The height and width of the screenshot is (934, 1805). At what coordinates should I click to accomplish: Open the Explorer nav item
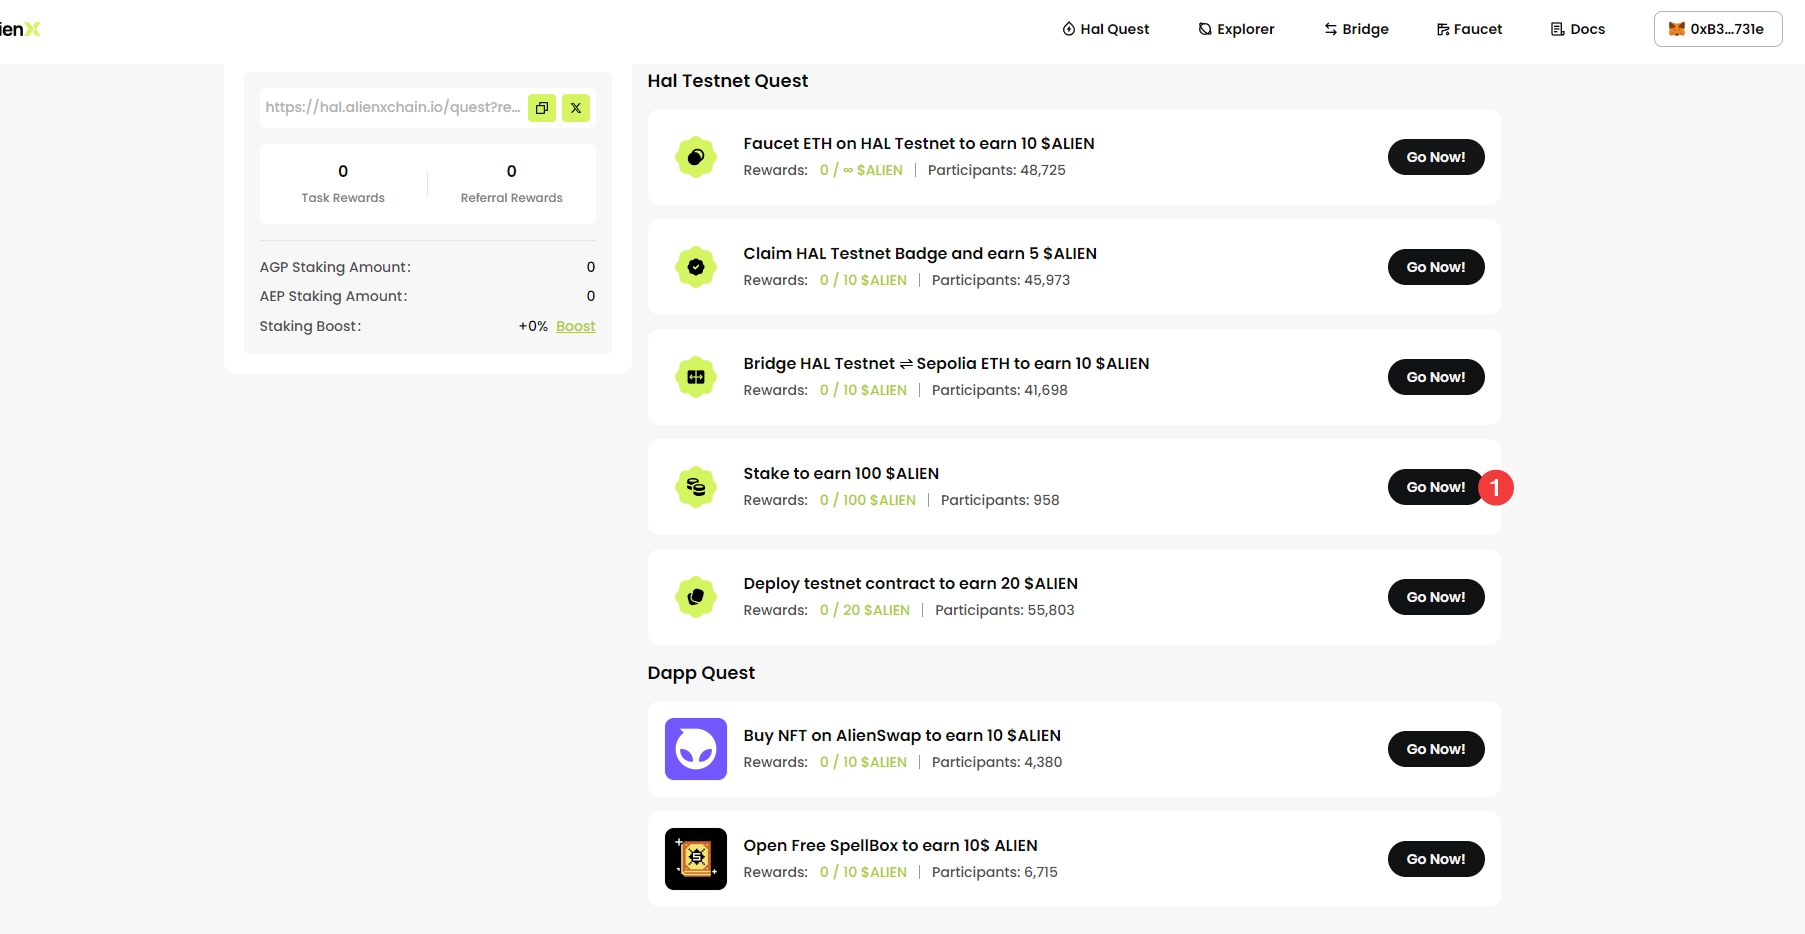pos(1236,29)
